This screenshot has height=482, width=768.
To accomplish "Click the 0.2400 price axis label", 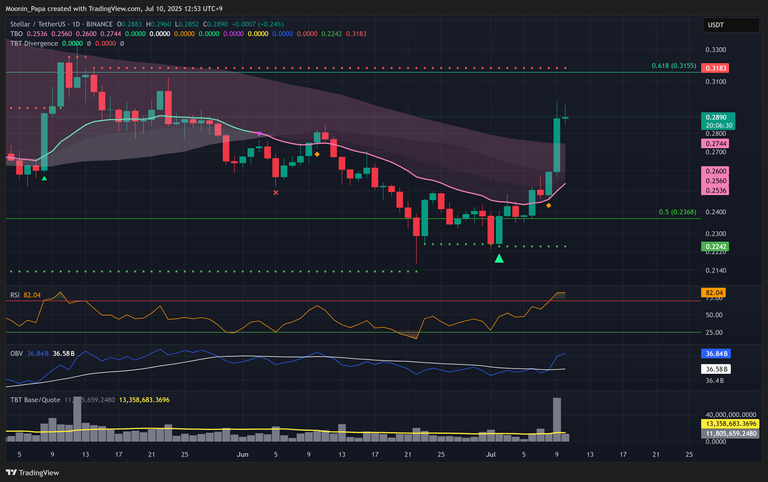I will (x=716, y=212).
